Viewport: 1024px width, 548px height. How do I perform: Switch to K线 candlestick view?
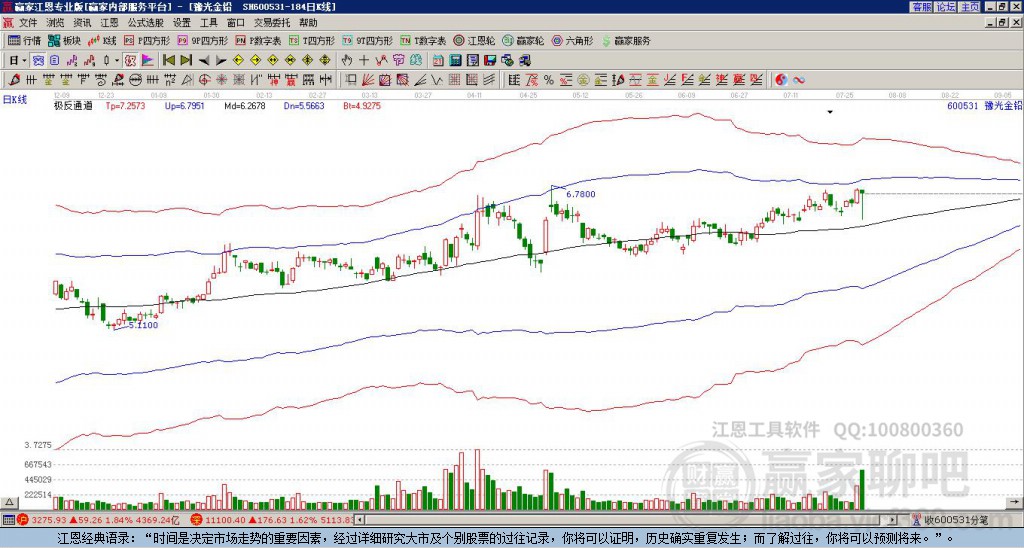tap(102, 40)
